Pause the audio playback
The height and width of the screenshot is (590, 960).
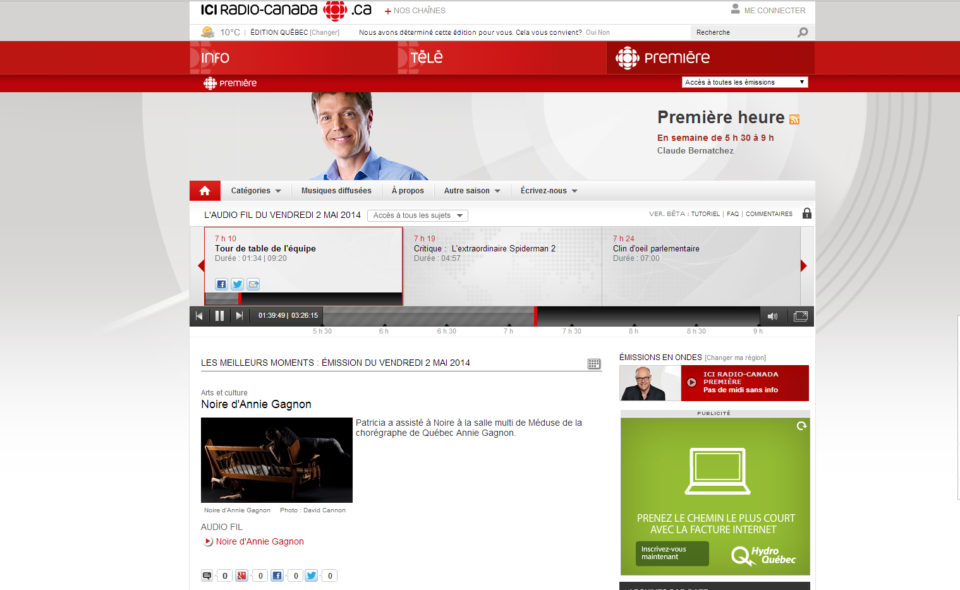click(x=219, y=316)
